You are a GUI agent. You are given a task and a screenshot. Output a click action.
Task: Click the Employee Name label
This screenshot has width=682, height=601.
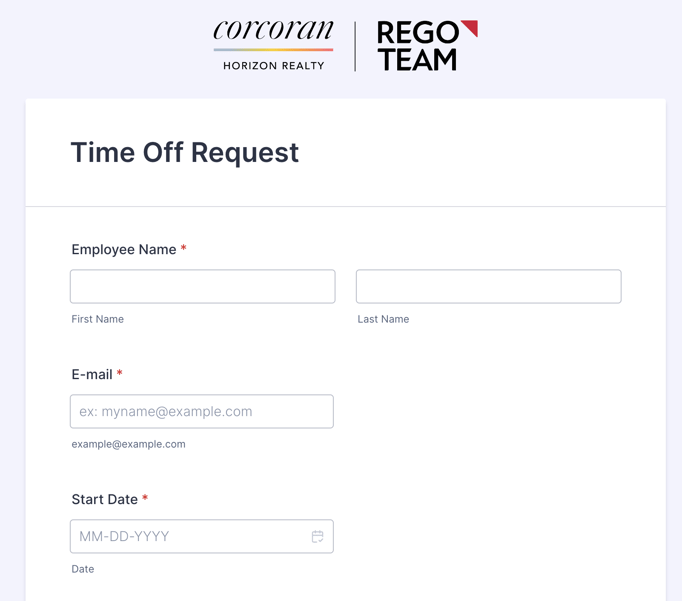pyautogui.click(x=124, y=250)
